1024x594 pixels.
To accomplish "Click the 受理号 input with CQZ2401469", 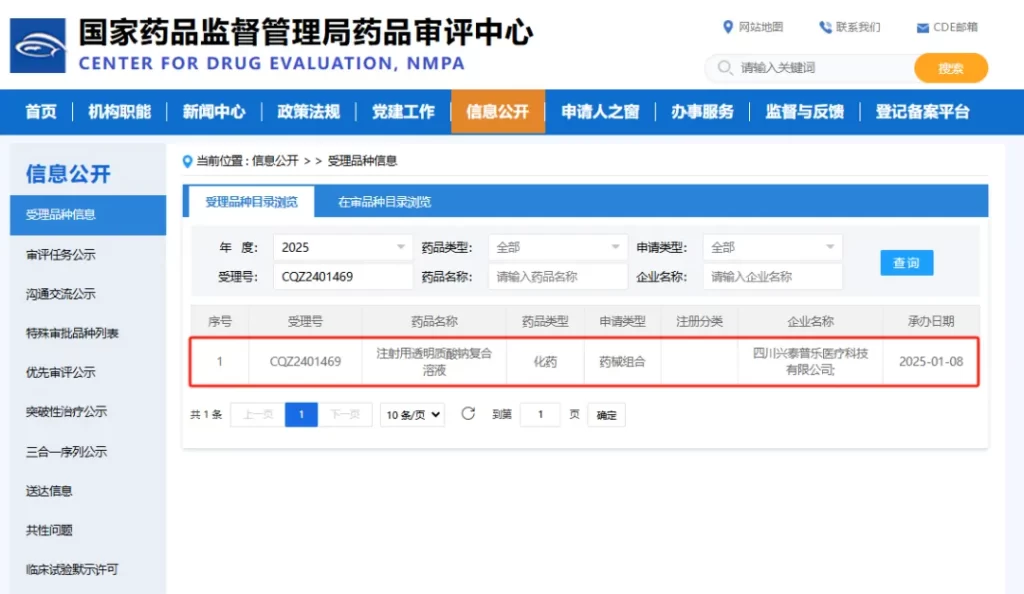I will [343, 277].
